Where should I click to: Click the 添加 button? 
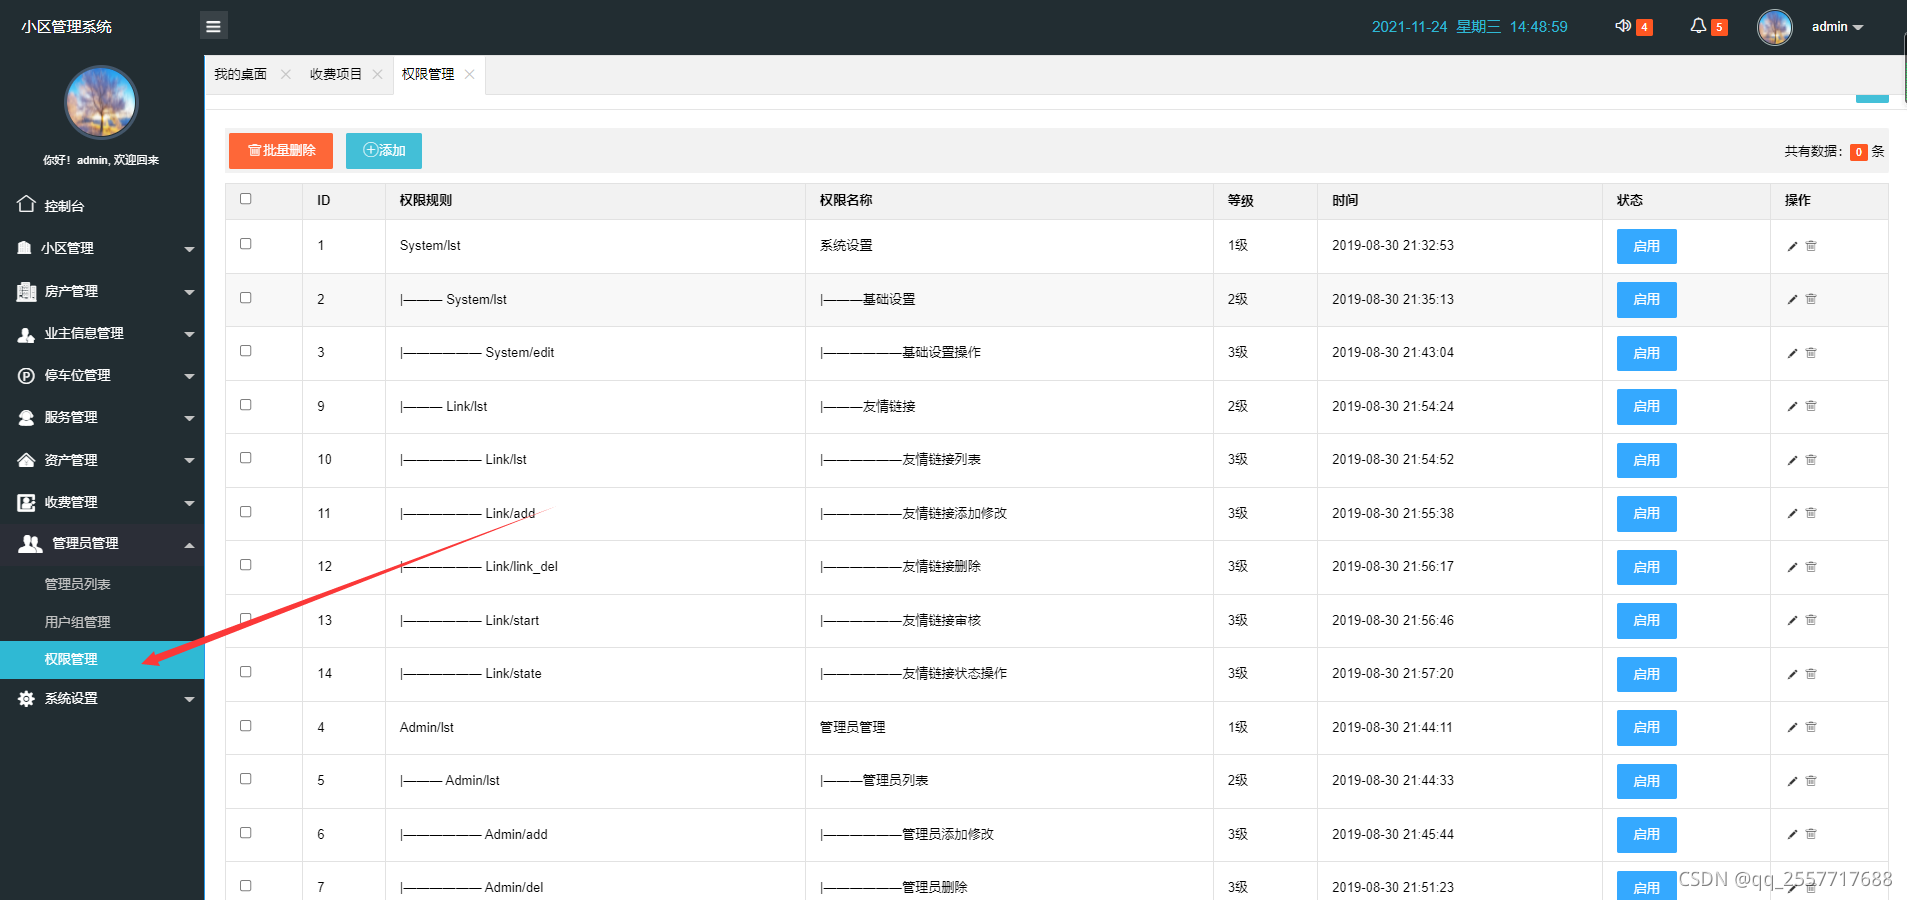[384, 151]
